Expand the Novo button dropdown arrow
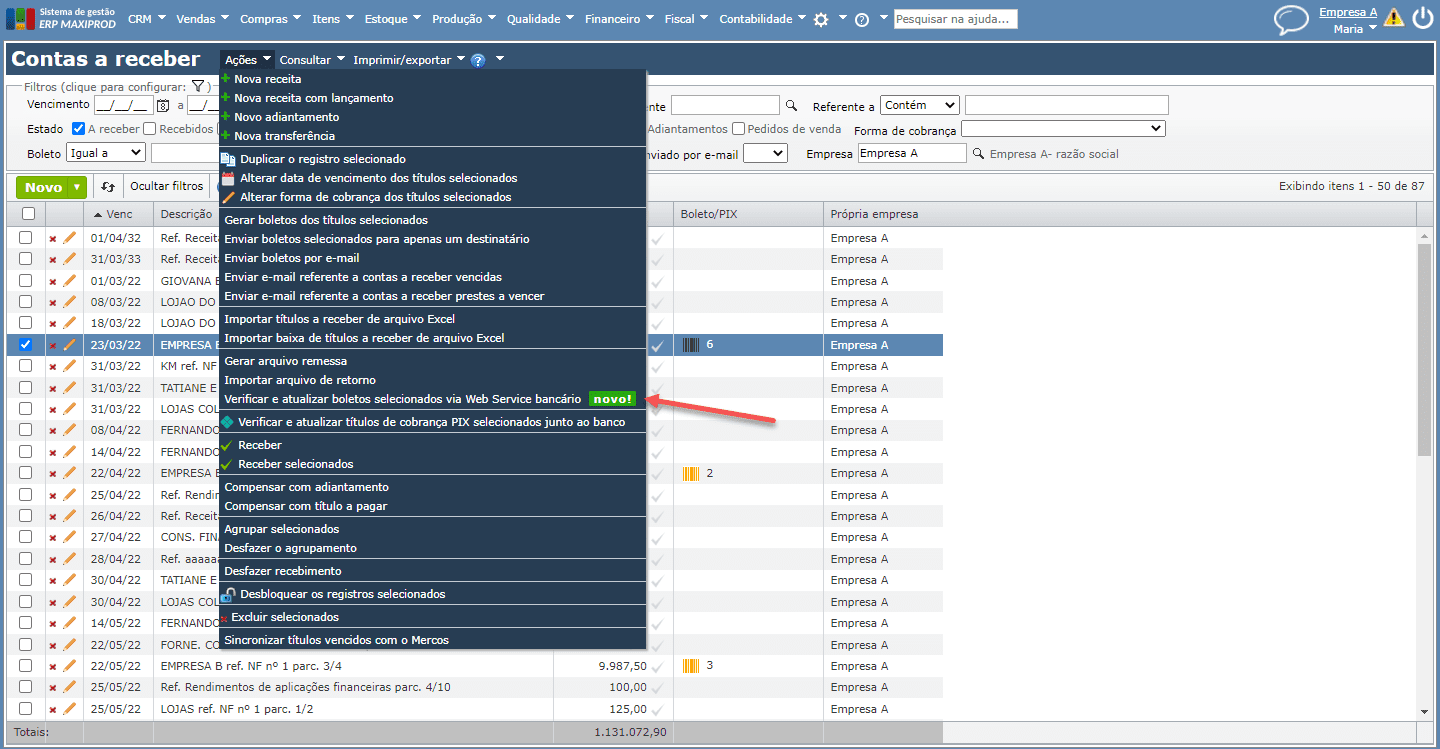 point(77,187)
